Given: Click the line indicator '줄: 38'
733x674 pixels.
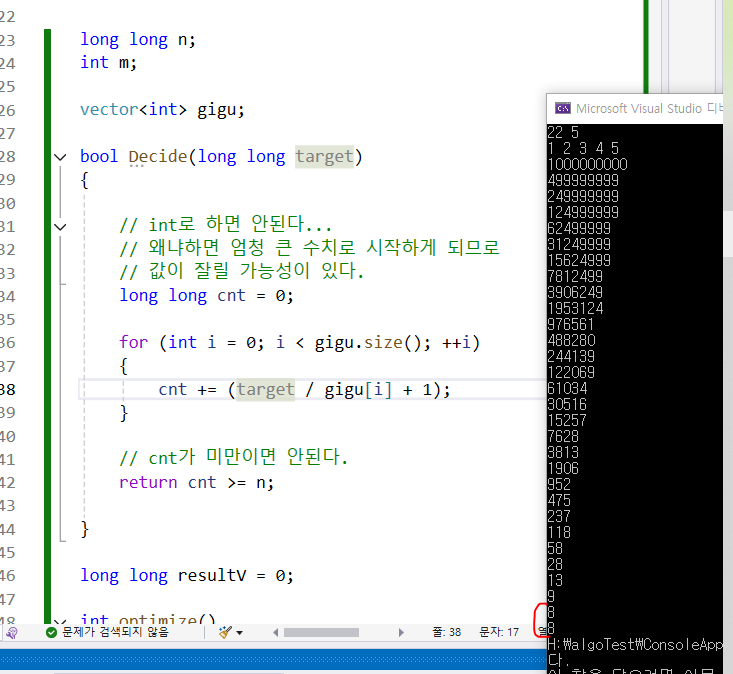Looking at the screenshot, I should (446, 632).
